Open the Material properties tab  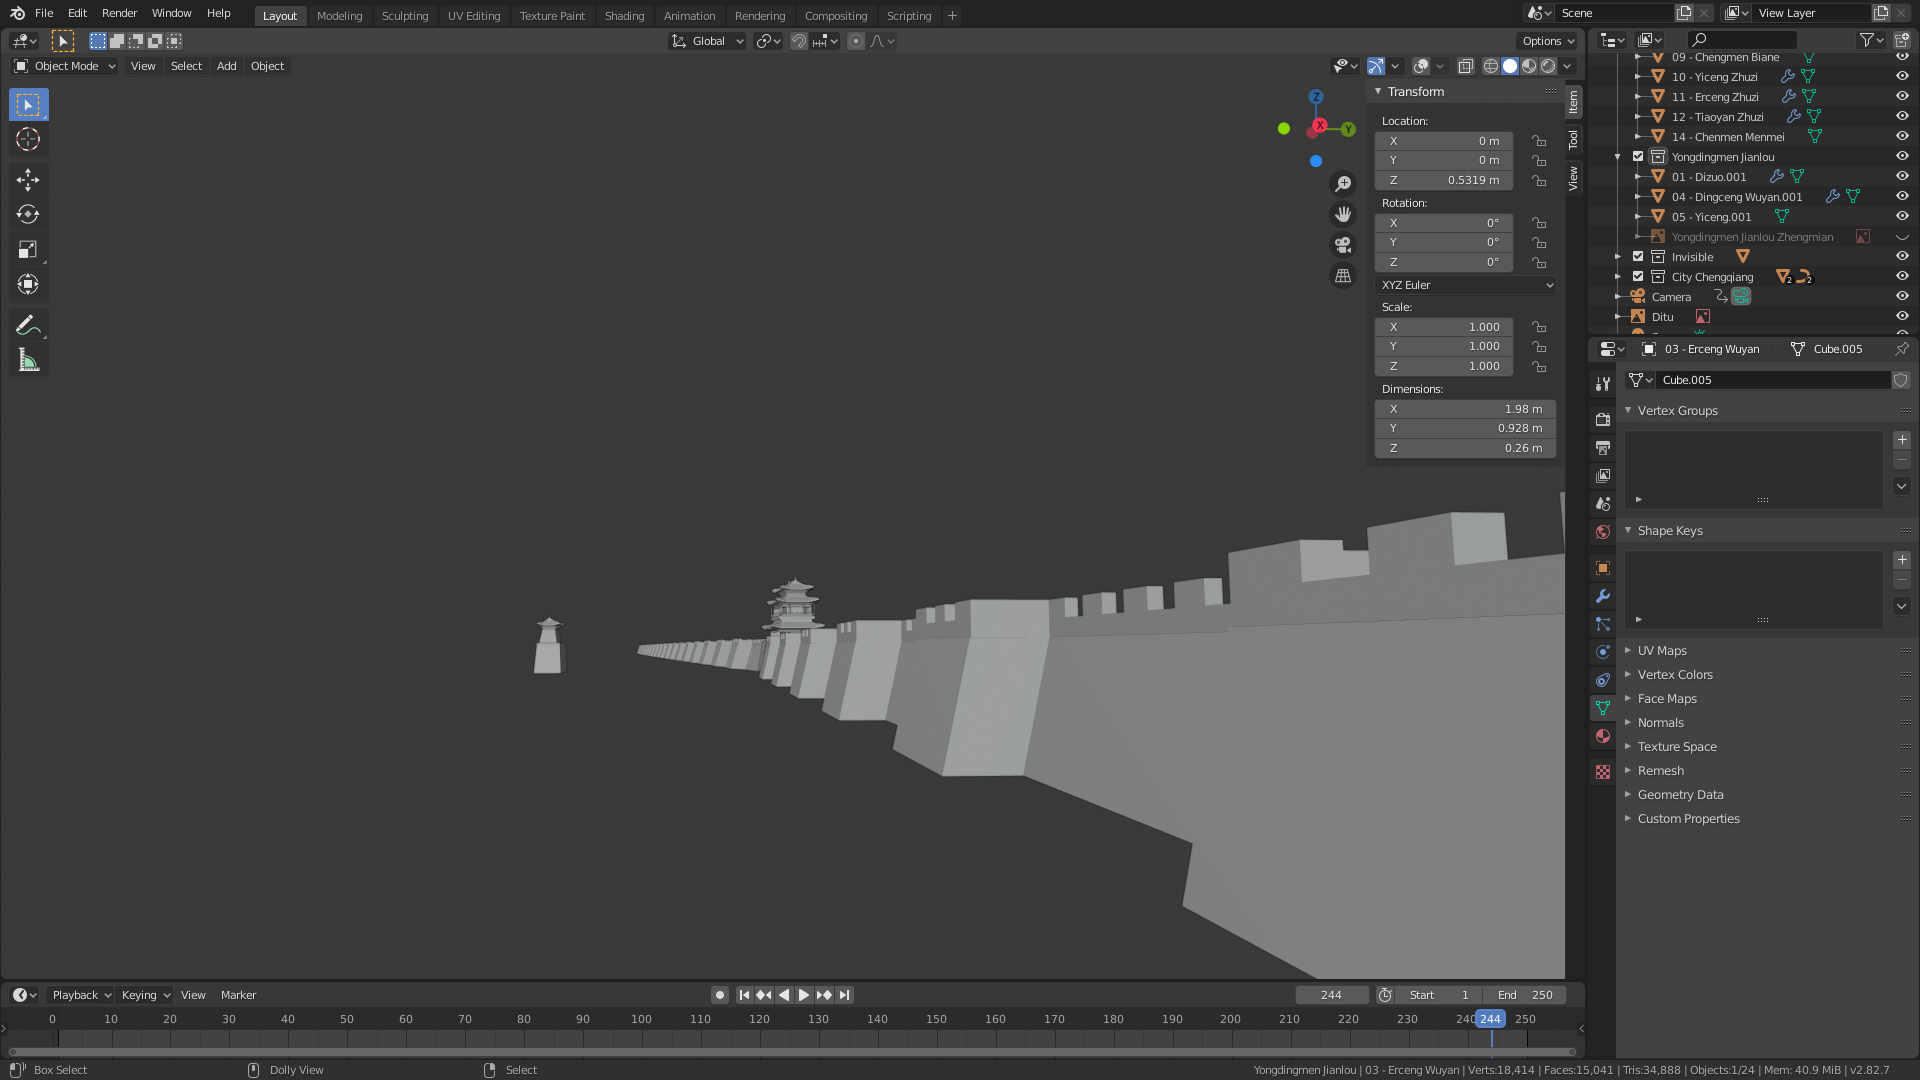point(1603,736)
